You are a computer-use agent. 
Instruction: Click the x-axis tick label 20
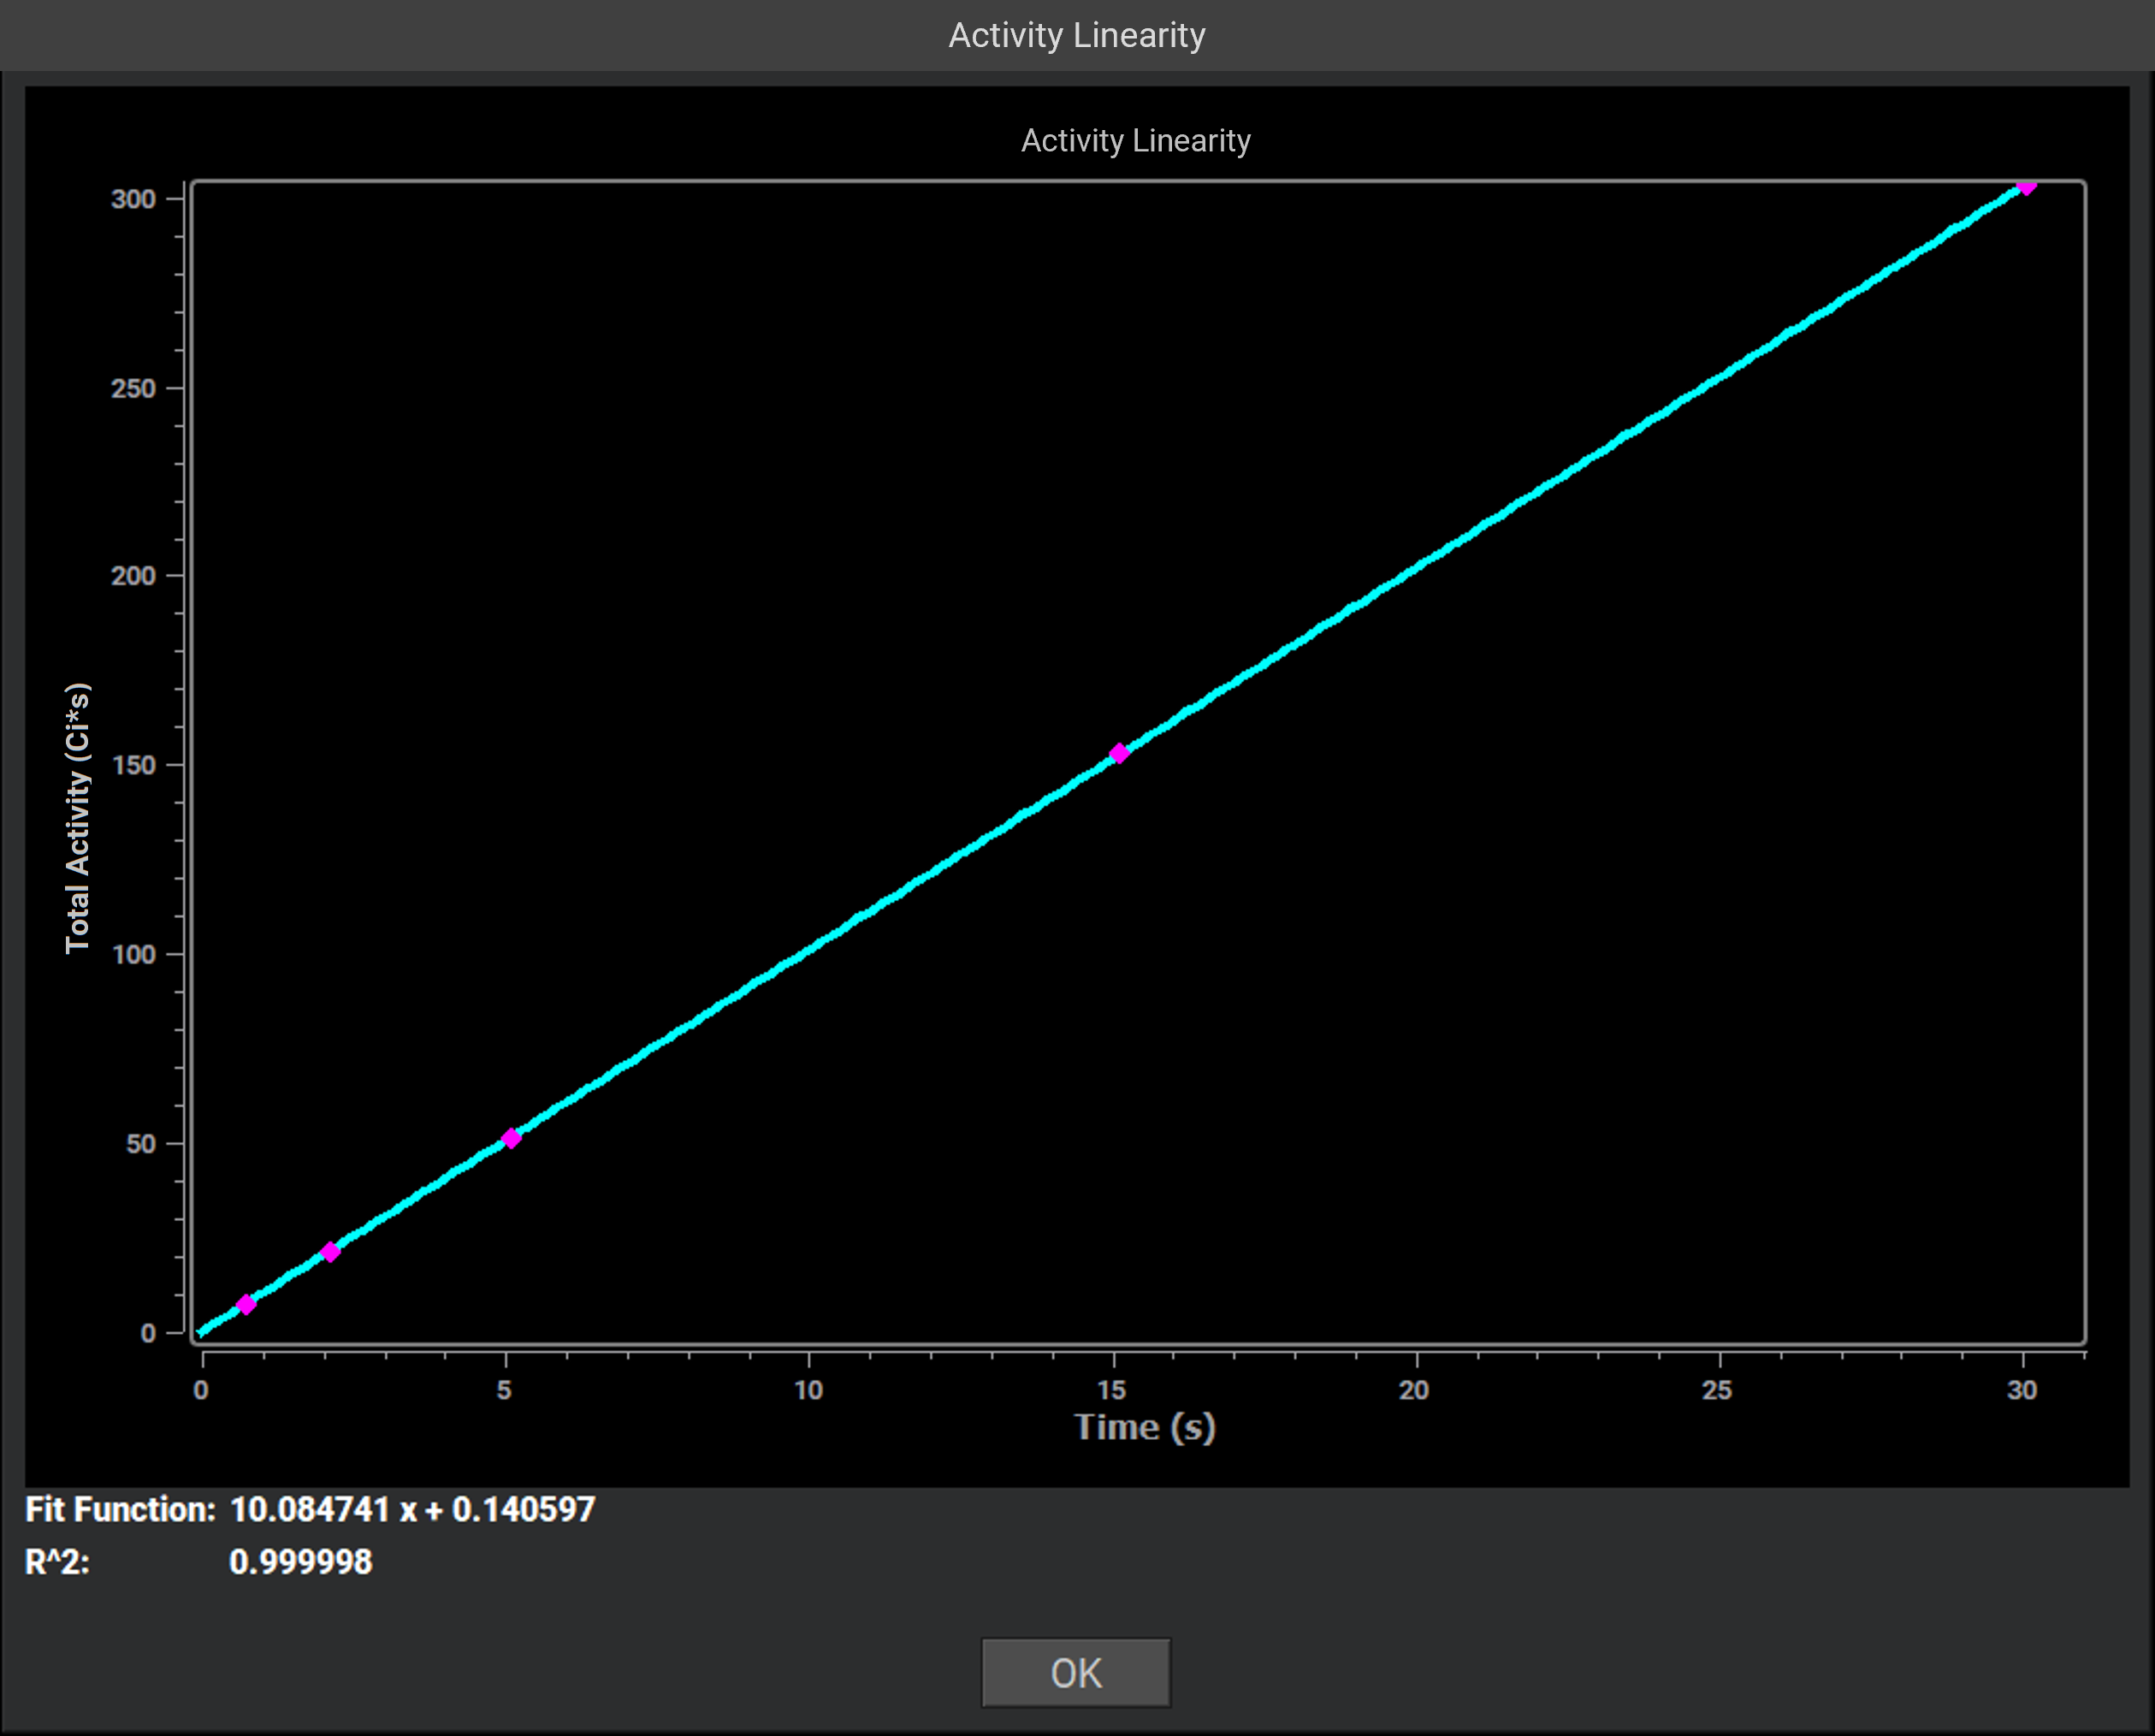coord(1414,1390)
